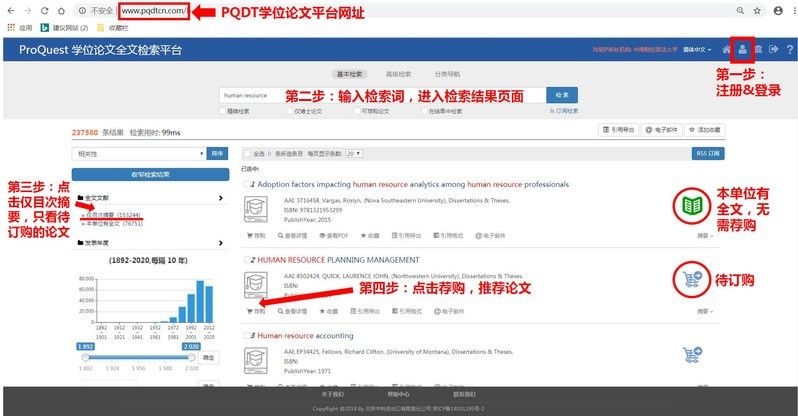Click the 订阅检索 link

point(564,110)
